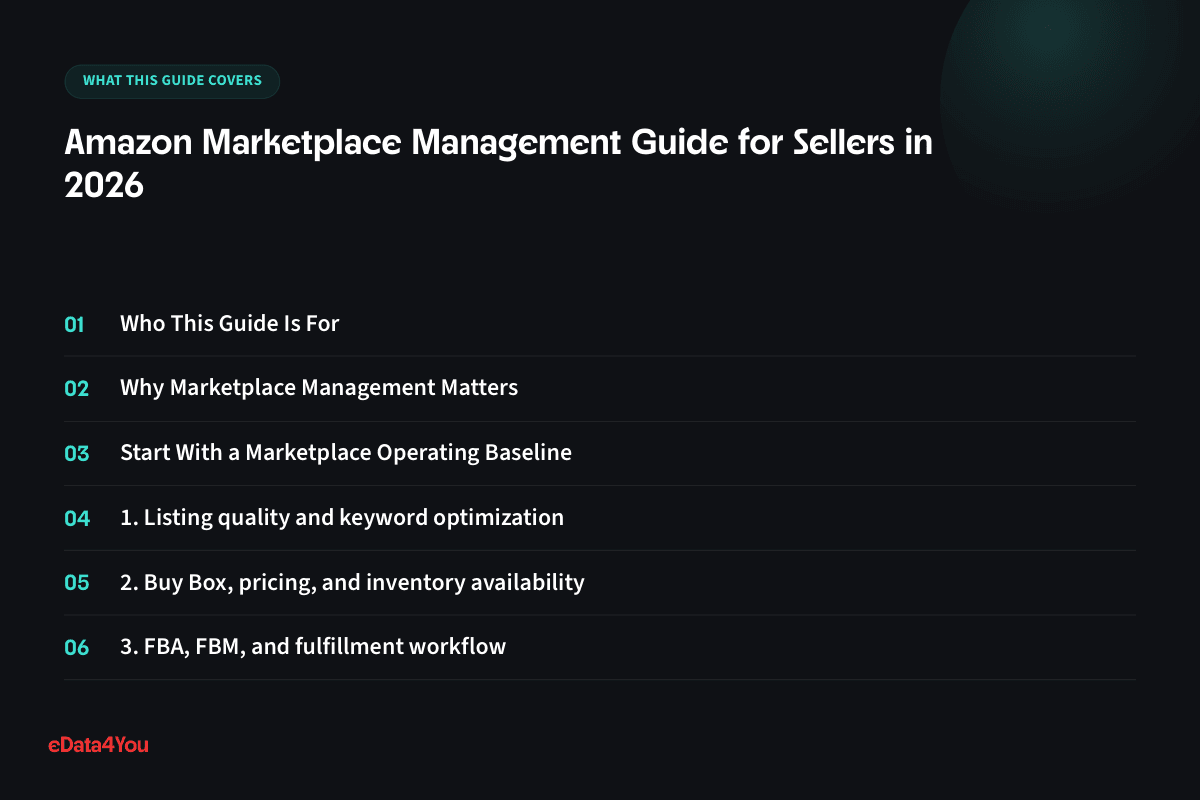Open 'Why Marketplace Management Matters' entry
1200x800 pixels.
(x=319, y=388)
